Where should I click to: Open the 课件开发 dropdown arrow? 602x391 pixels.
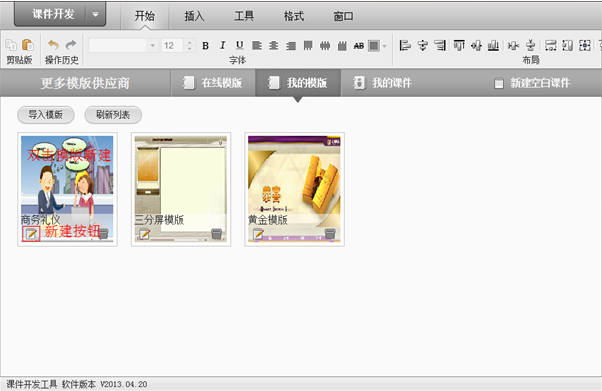click(x=96, y=15)
